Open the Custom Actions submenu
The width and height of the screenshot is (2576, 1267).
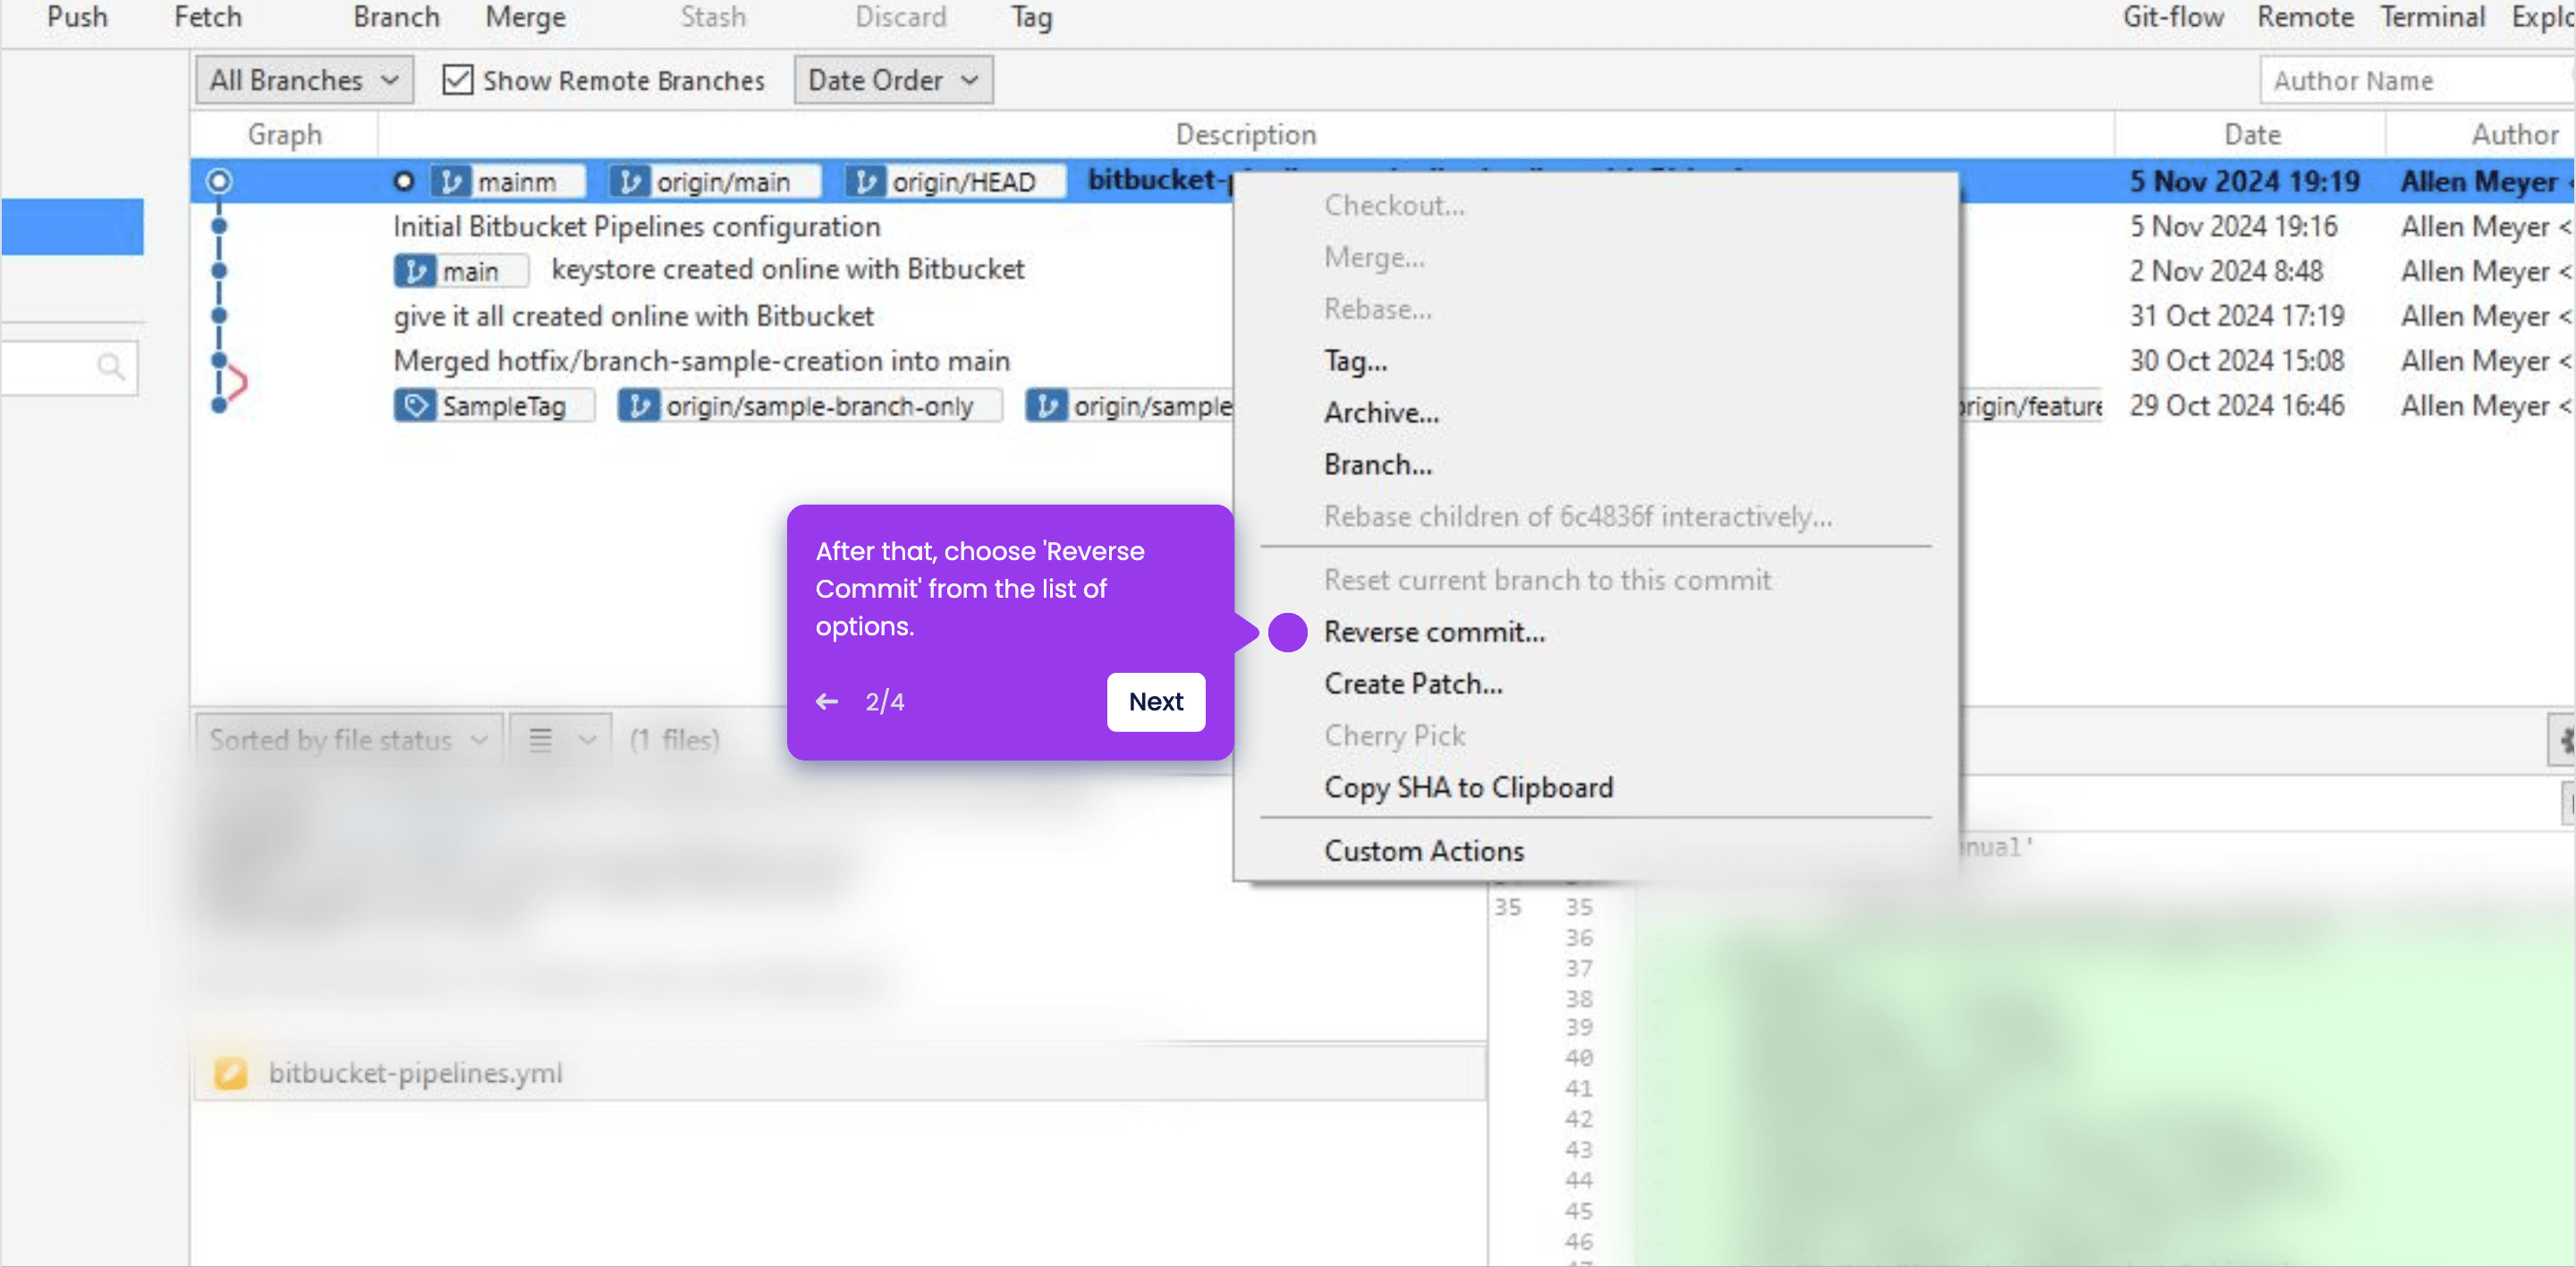(x=1424, y=851)
